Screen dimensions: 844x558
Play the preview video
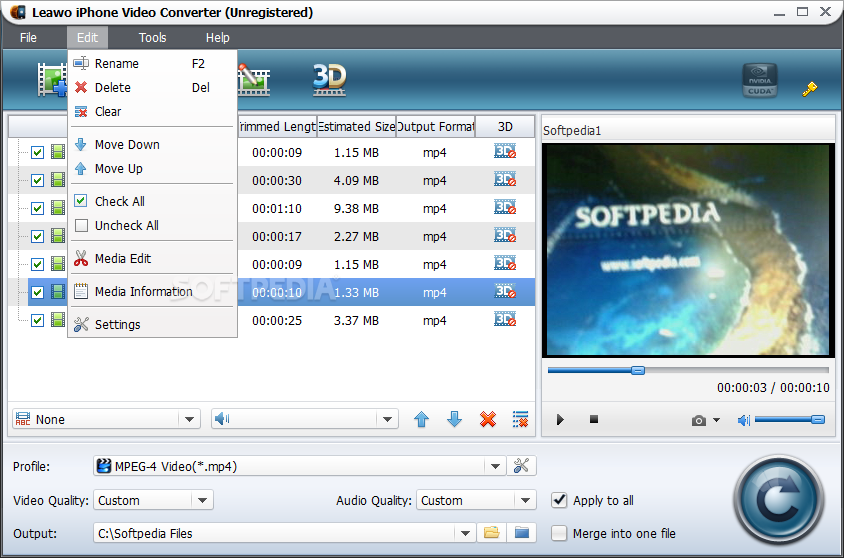[x=560, y=420]
